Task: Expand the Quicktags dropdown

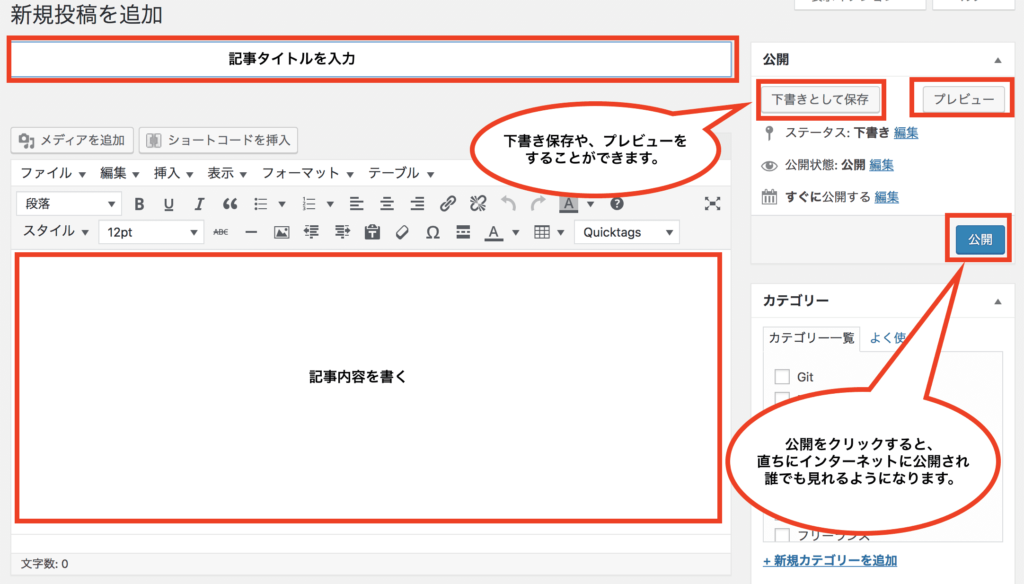Action: (625, 232)
